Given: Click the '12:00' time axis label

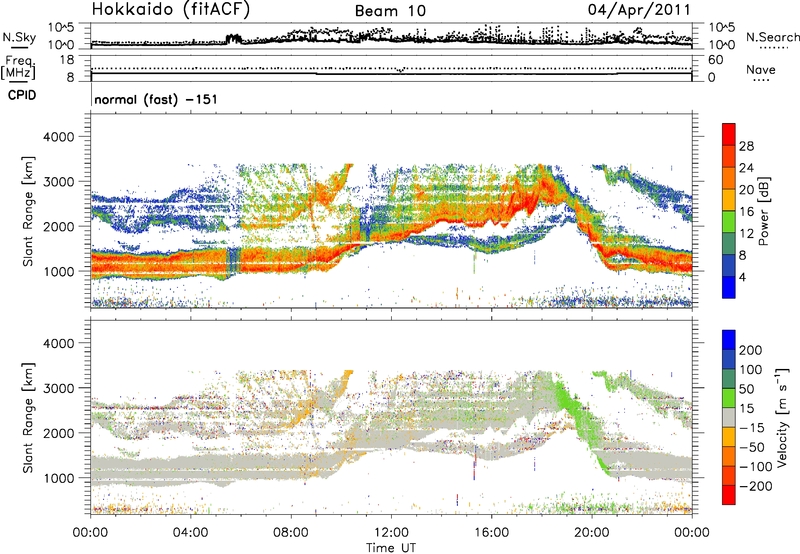Looking at the screenshot, I should click(x=391, y=533).
